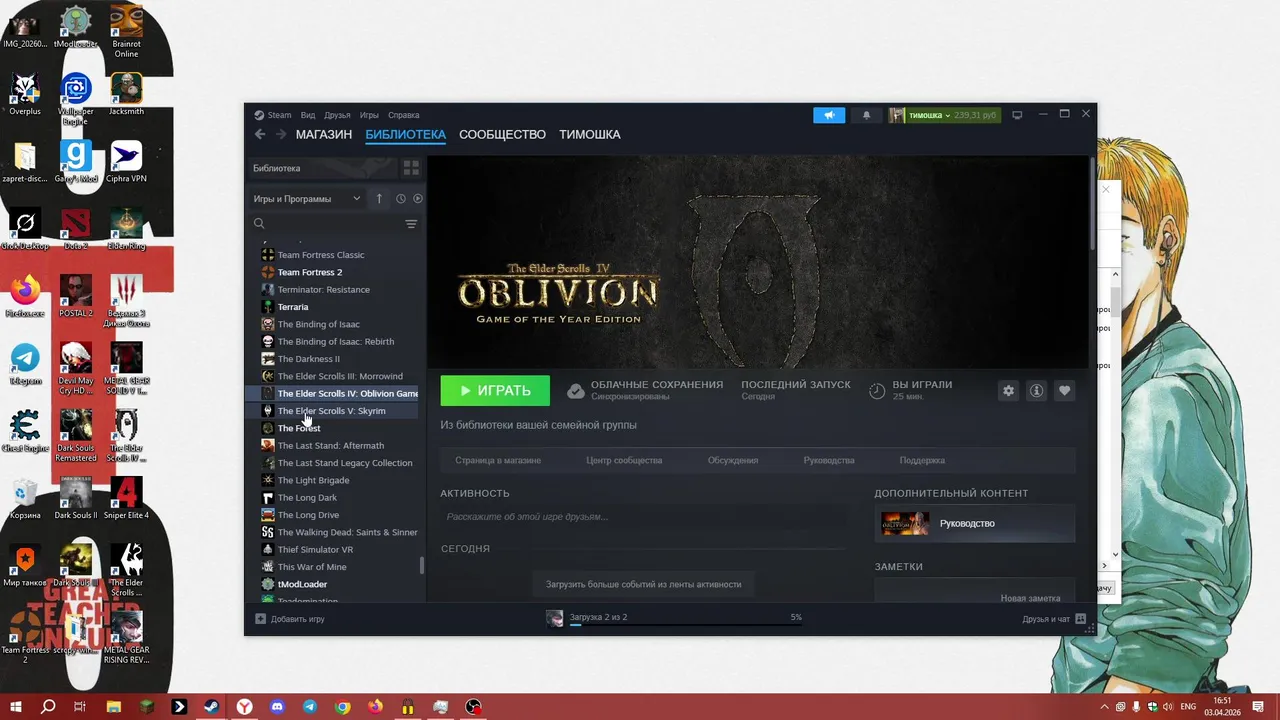Select the Корзина recycle bin icon
The image size is (1280, 720).
click(x=25, y=498)
